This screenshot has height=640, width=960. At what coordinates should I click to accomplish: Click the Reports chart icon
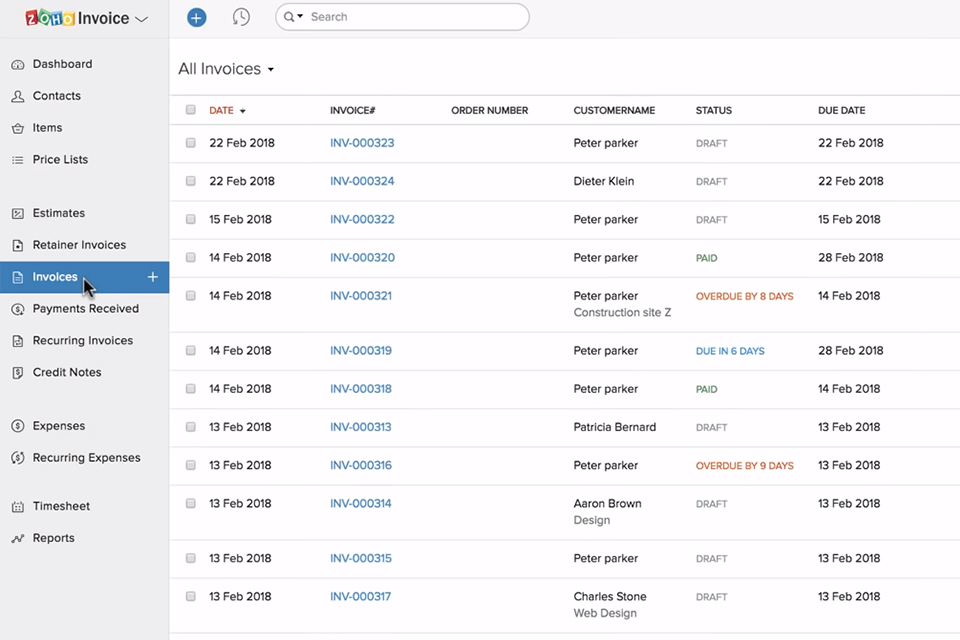[17, 539]
